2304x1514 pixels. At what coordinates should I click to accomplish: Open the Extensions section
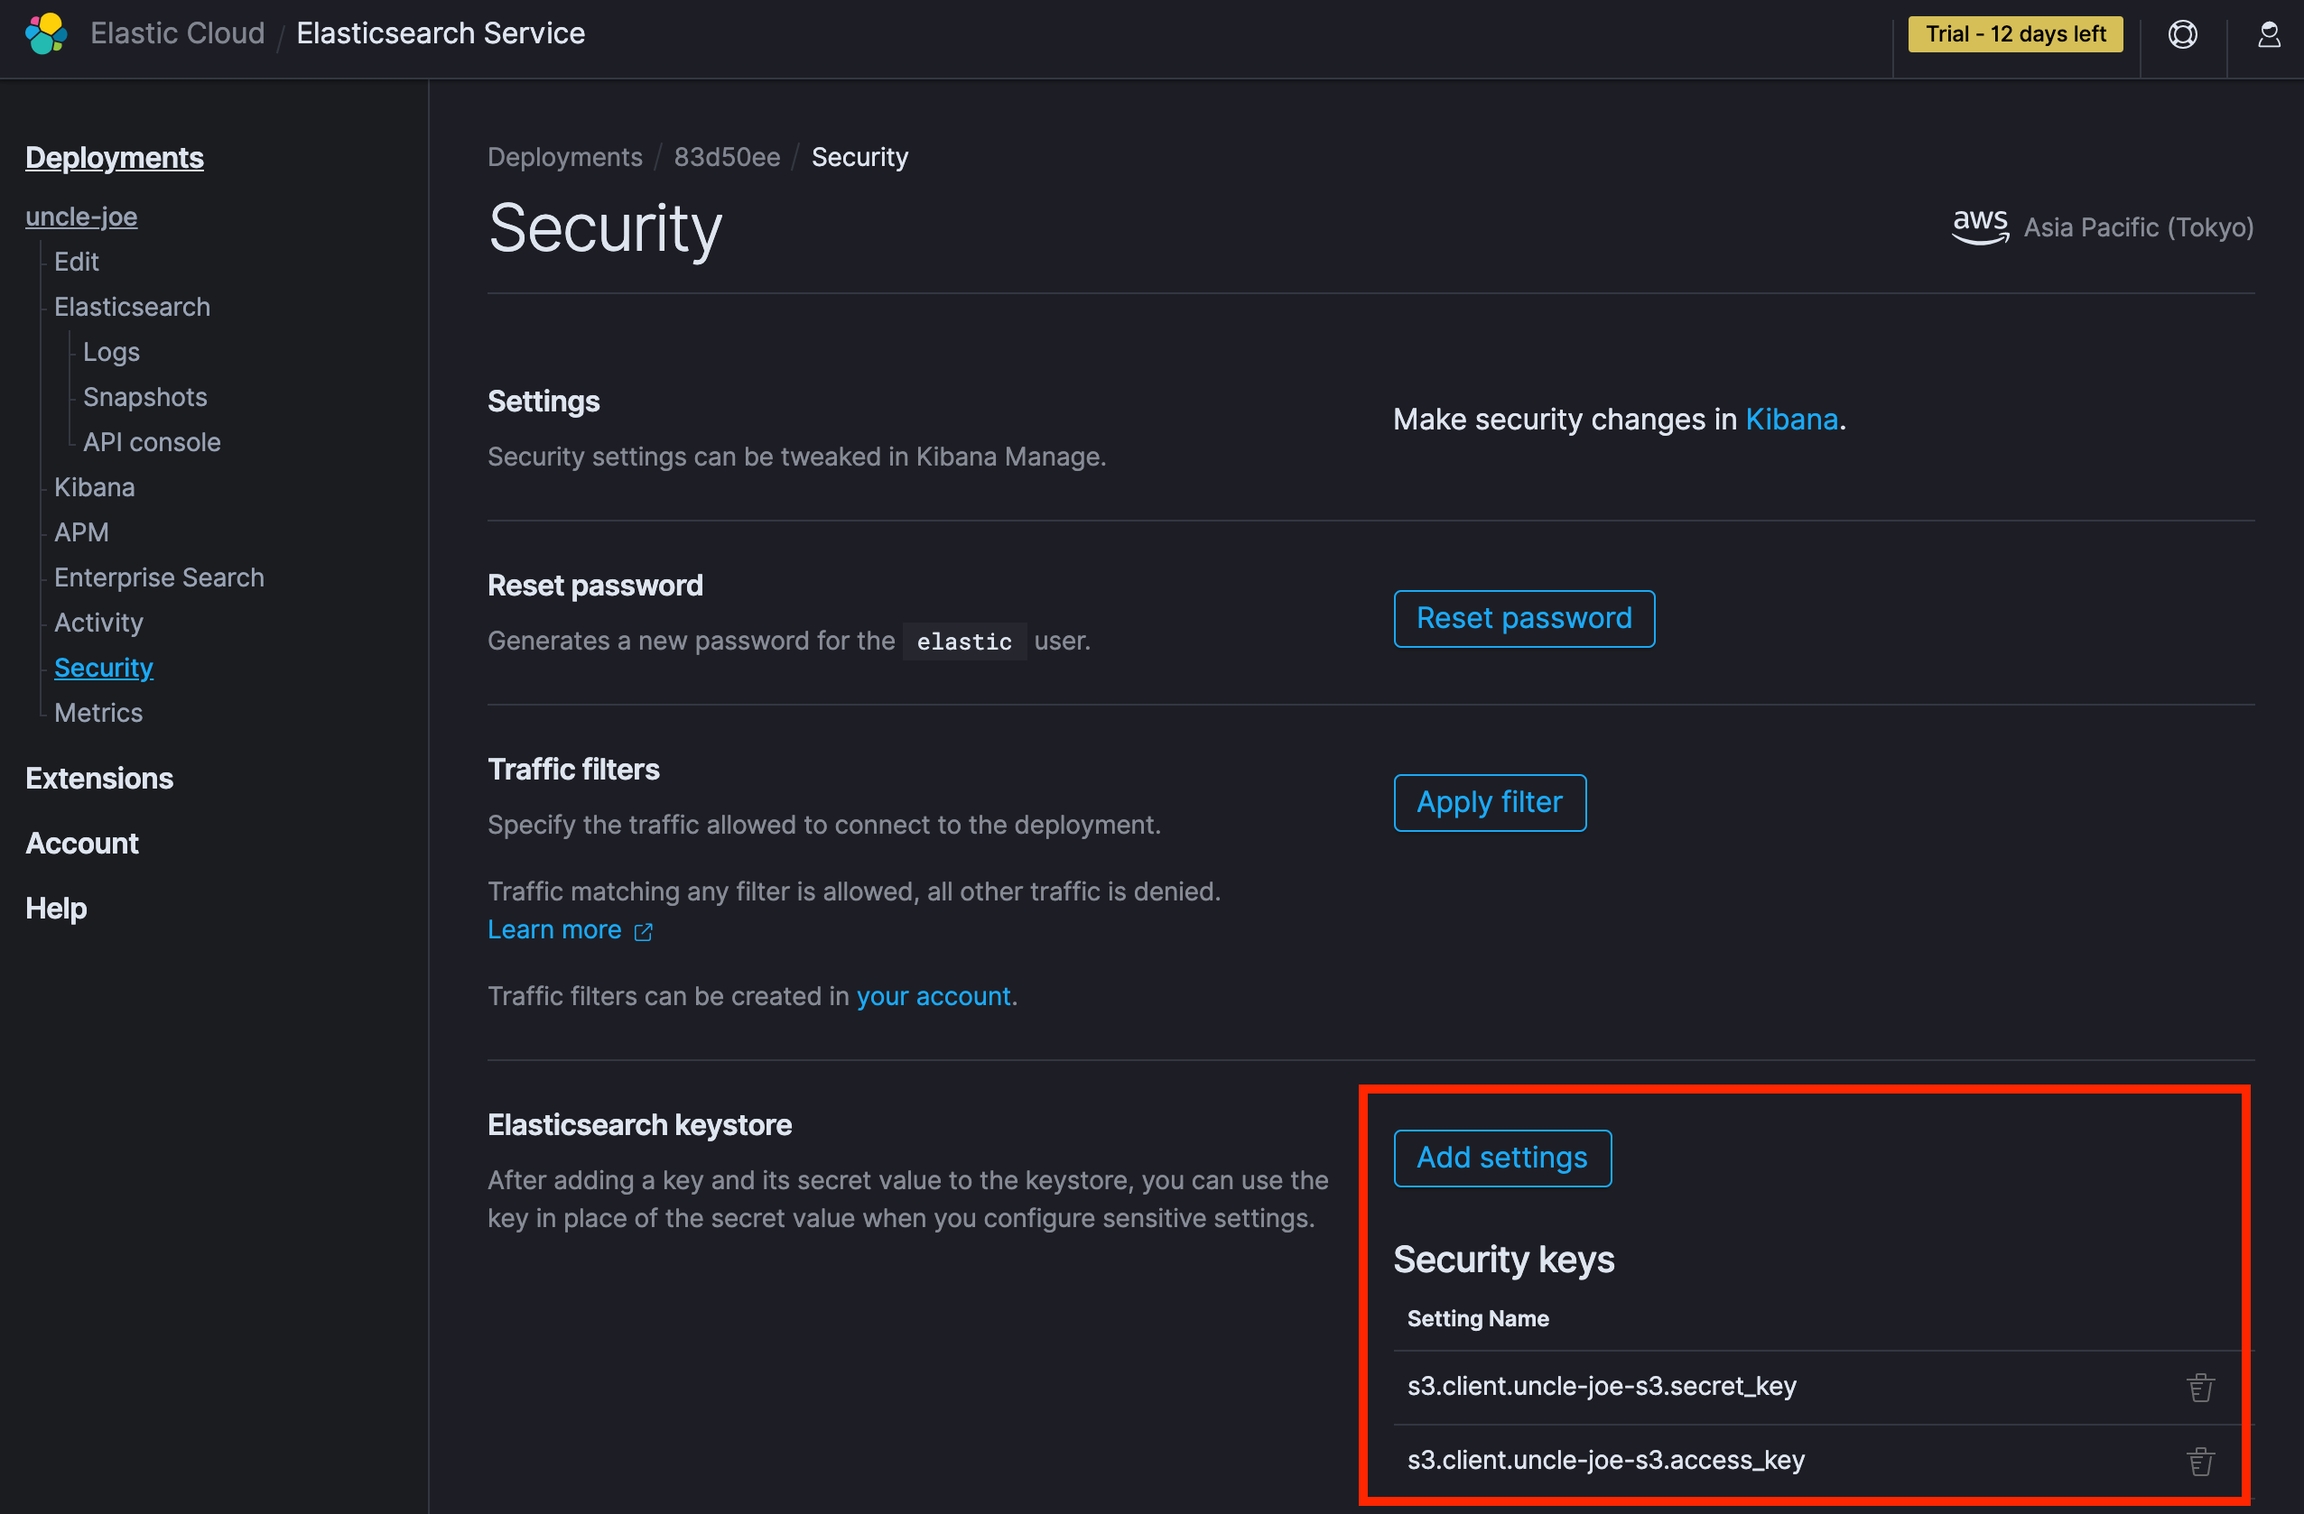coord(99,778)
